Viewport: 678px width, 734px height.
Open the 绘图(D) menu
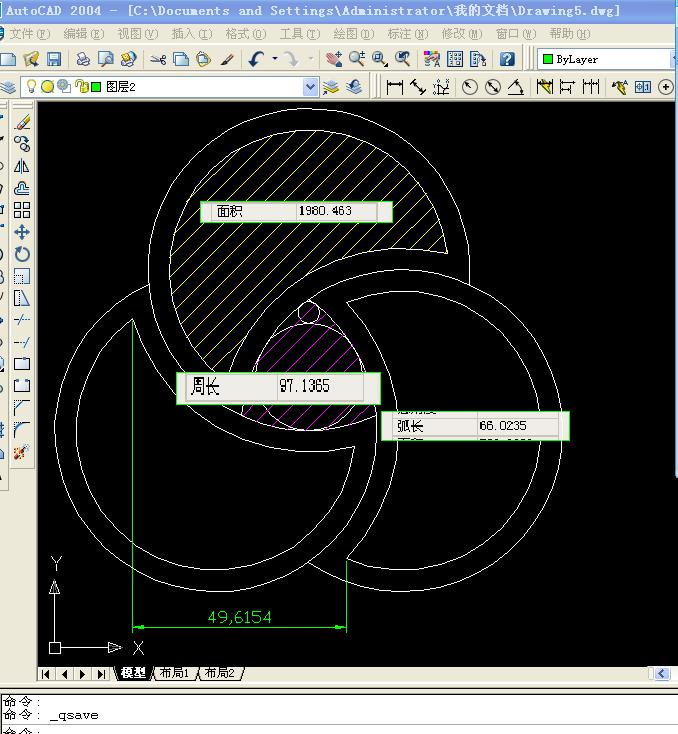click(x=354, y=34)
